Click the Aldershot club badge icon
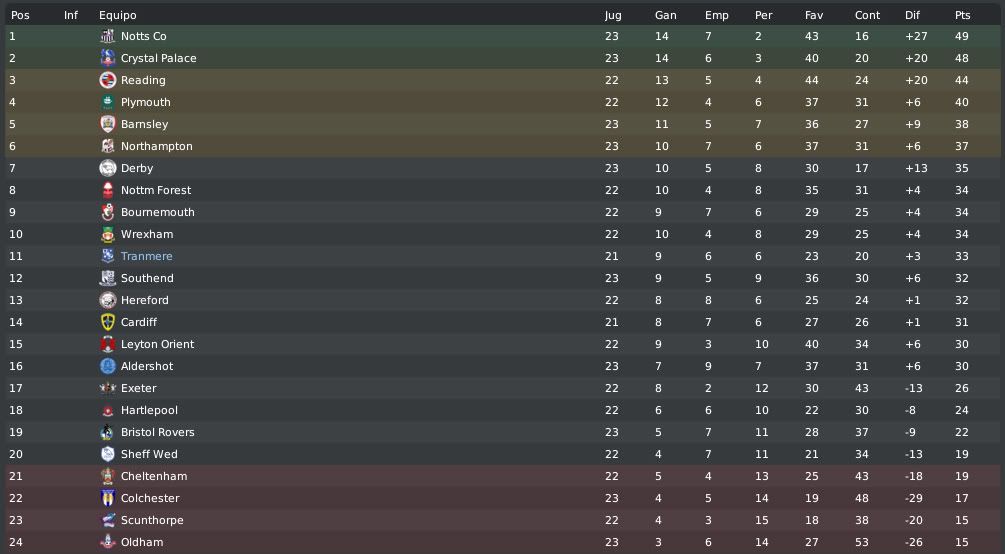 click(108, 366)
